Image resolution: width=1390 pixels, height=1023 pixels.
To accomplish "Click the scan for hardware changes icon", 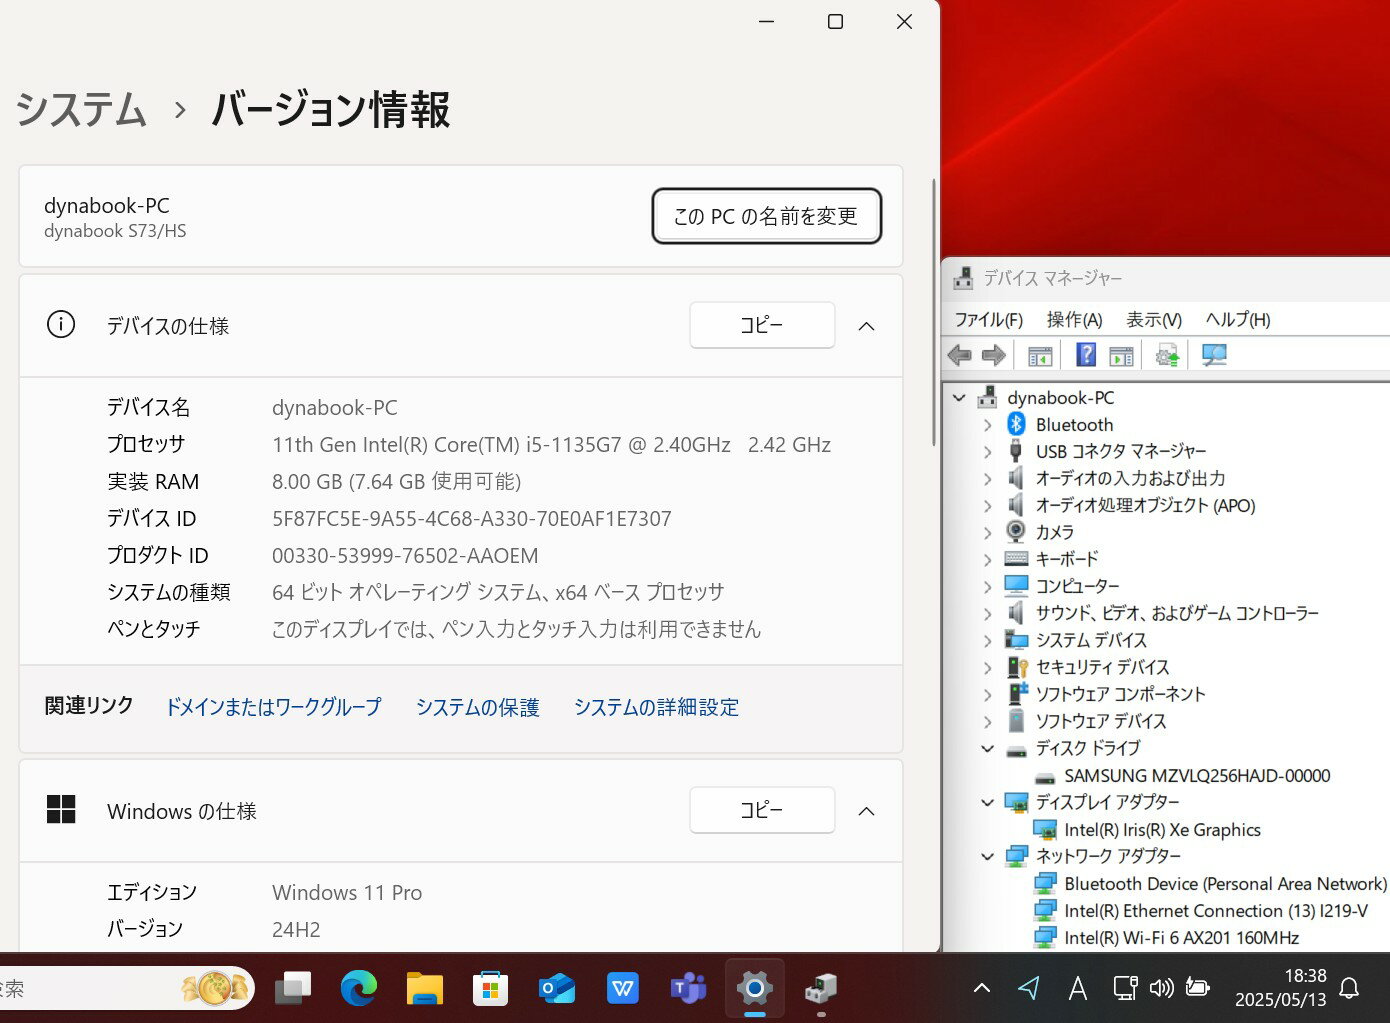I will (x=1214, y=355).
